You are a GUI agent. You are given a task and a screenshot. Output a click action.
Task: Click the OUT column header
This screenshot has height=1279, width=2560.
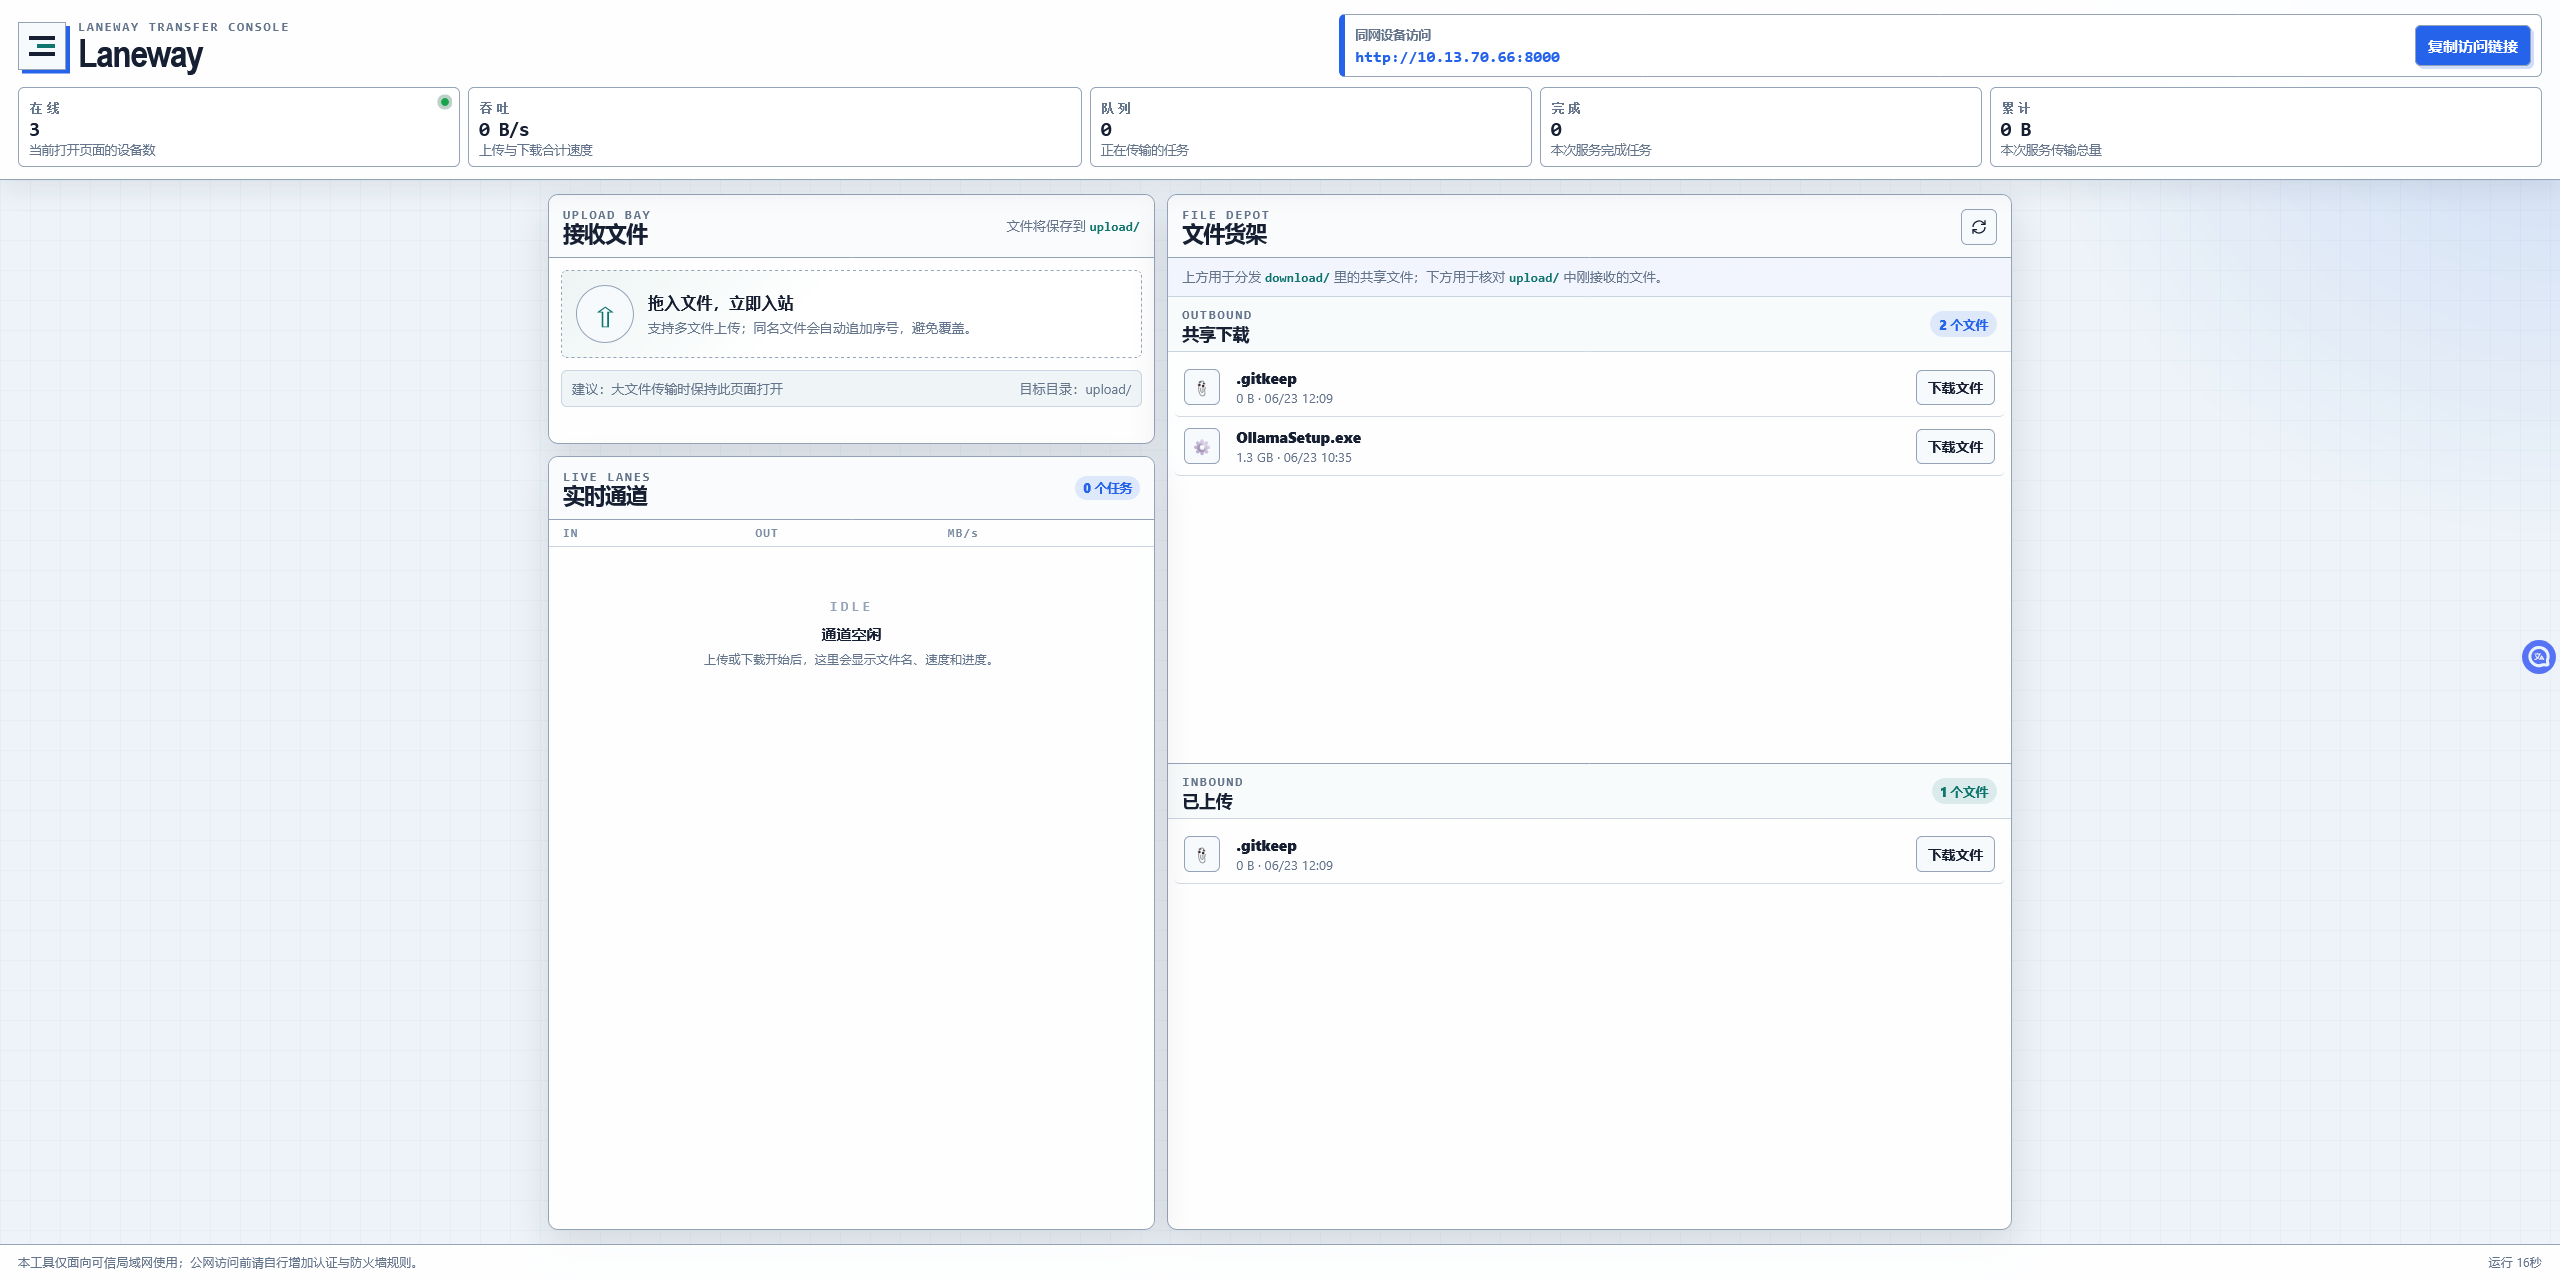[766, 533]
